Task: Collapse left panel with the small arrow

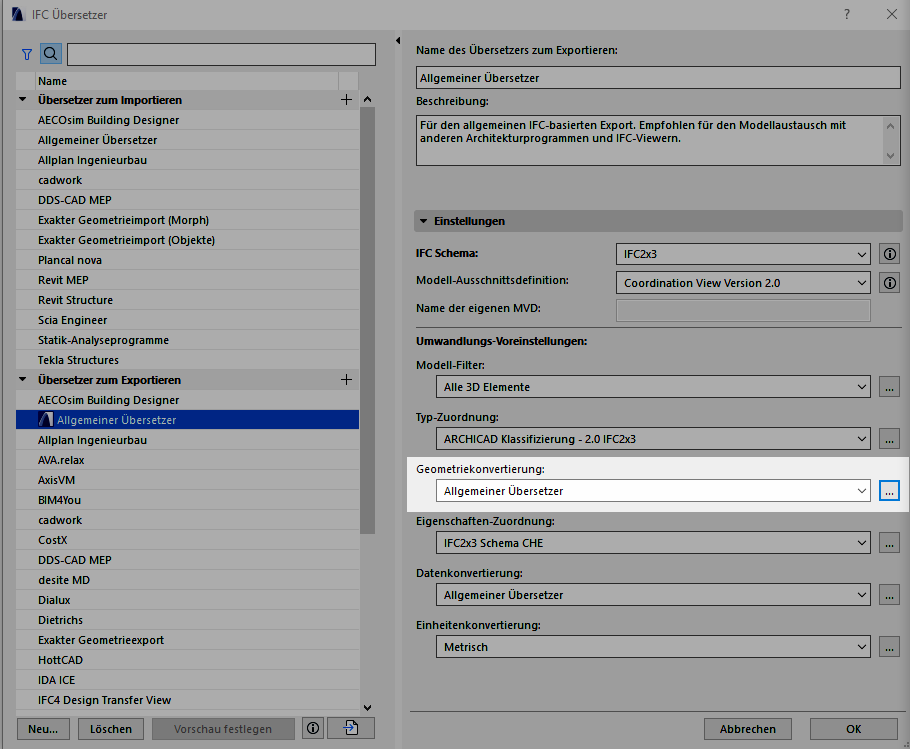Action: (398, 41)
